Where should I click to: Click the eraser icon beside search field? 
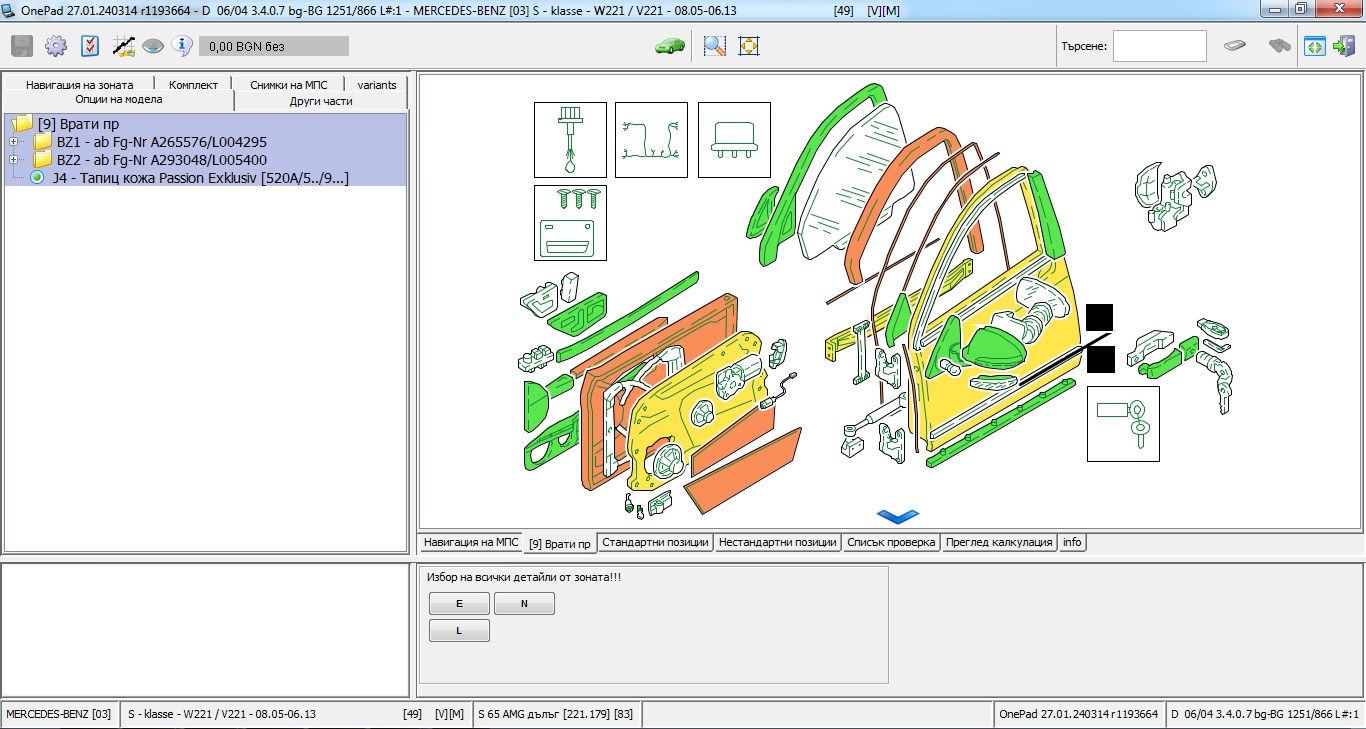point(1236,46)
